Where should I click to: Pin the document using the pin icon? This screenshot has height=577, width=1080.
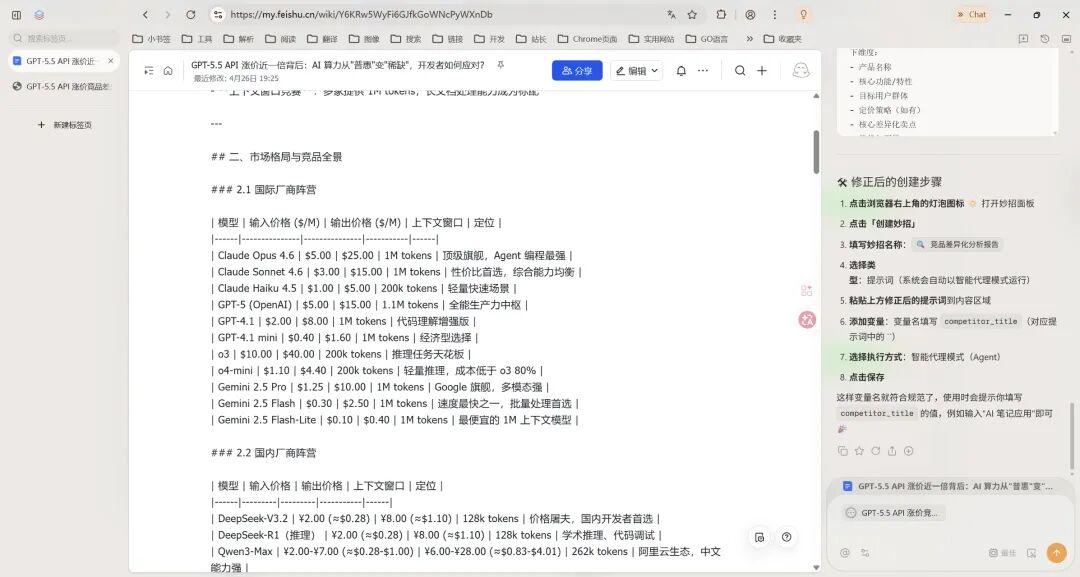pyautogui.click(x=502, y=64)
